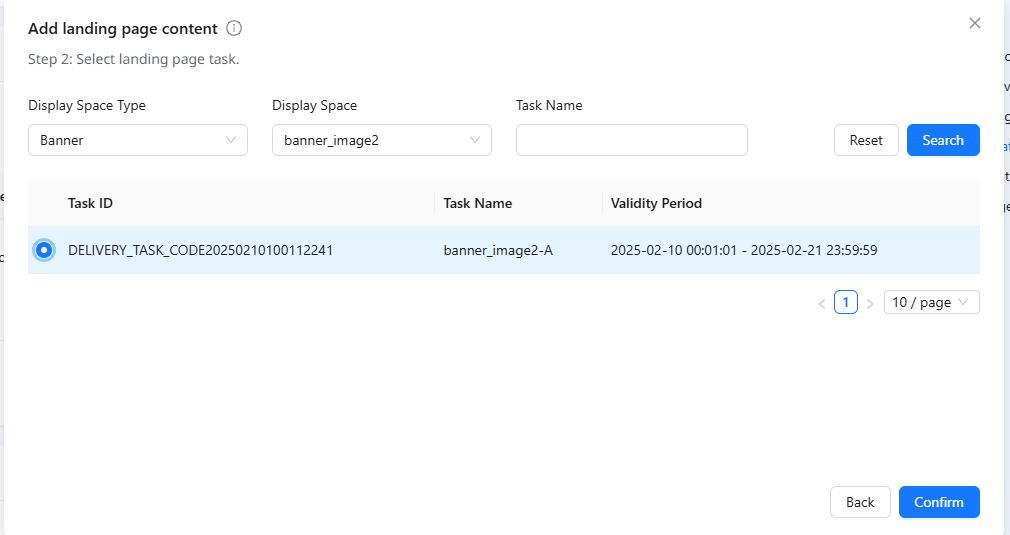Click the validity period date range cell
This screenshot has height=535, width=1010.
pos(744,250)
